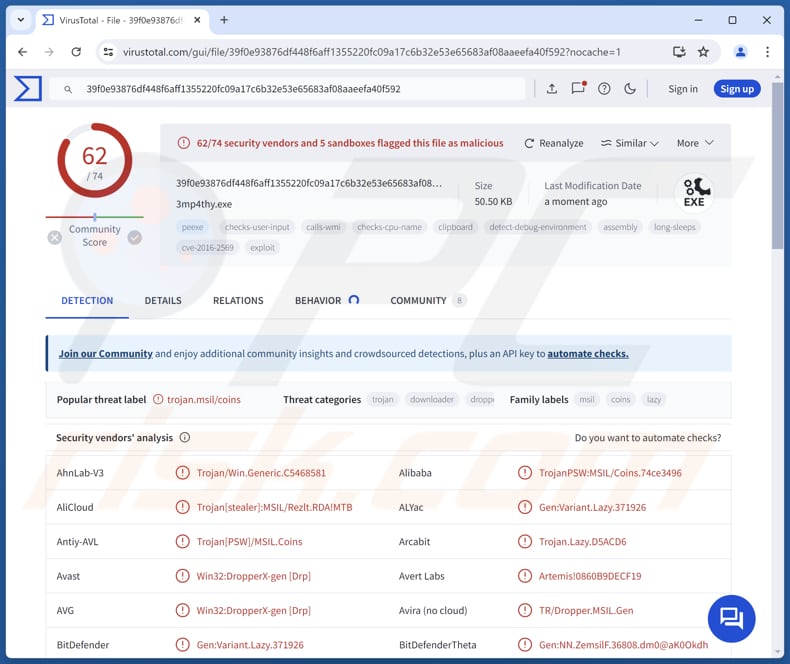Click the msil family label chip
The image size is (790, 664).
click(x=586, y=400)
